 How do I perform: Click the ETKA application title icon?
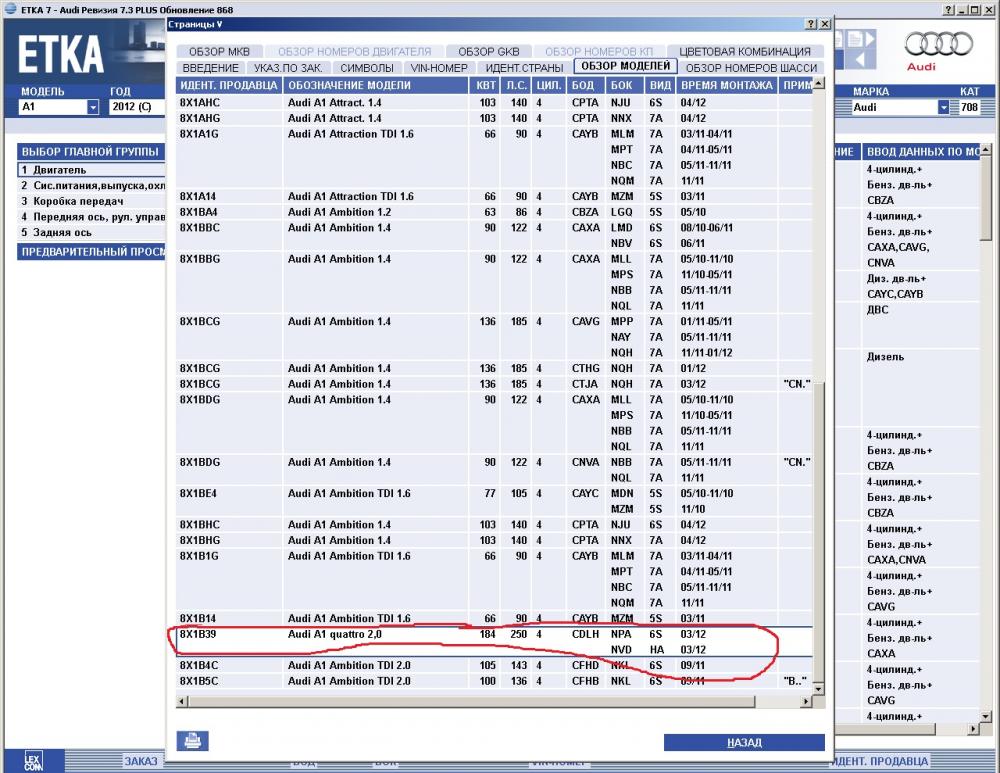coord(10,9)
